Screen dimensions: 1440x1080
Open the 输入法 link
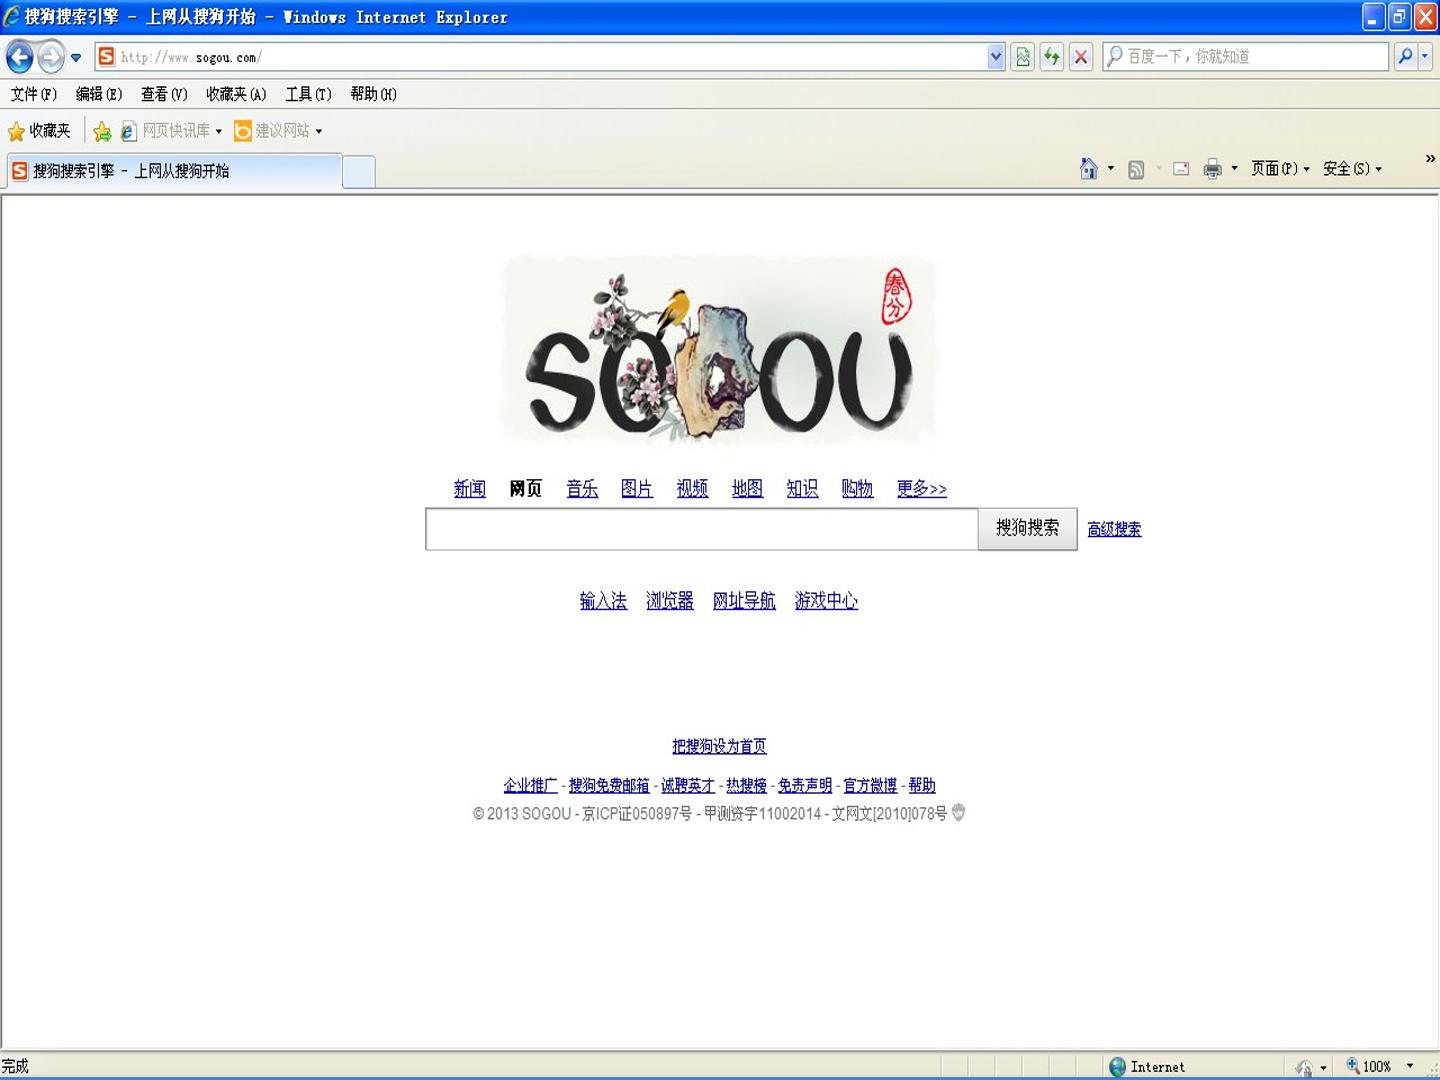(603, 601)
